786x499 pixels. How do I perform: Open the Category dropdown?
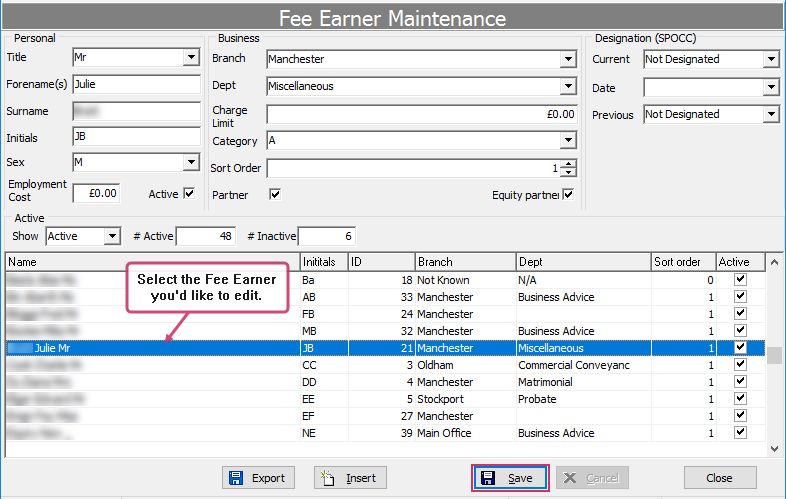[568, 140]
